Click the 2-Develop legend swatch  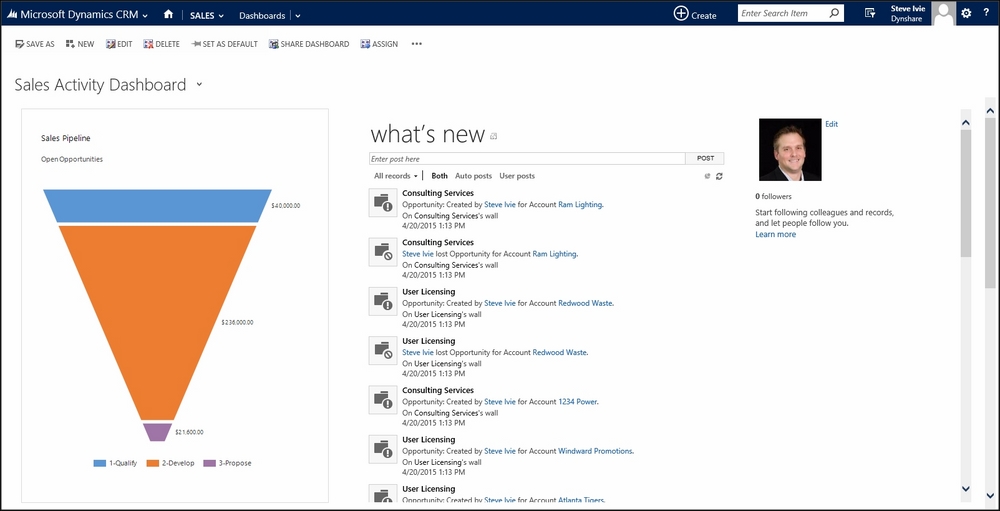(x=152, y=463)
